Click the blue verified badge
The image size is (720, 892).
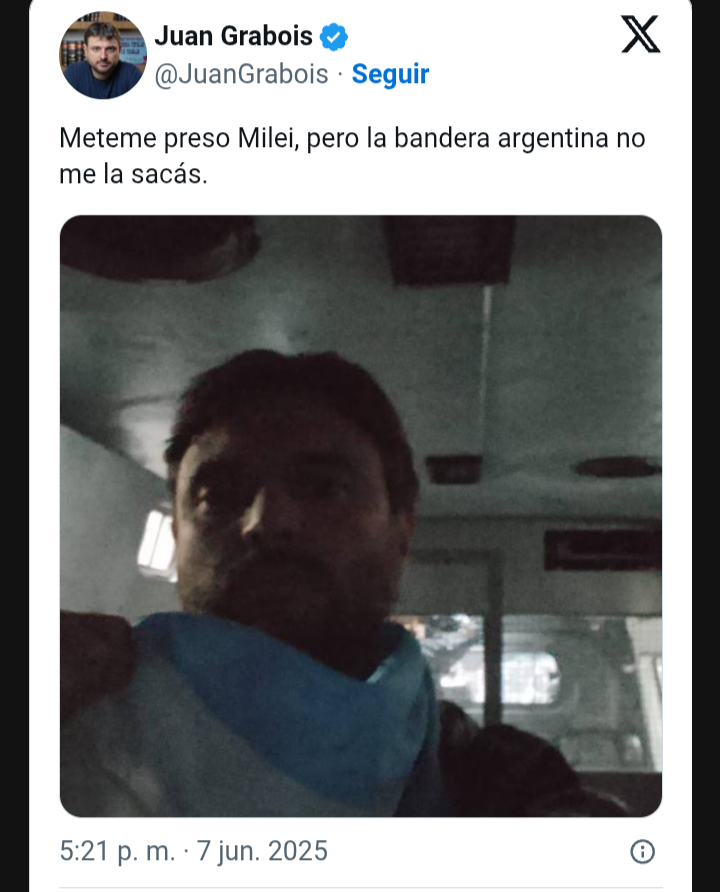[333, 37]
